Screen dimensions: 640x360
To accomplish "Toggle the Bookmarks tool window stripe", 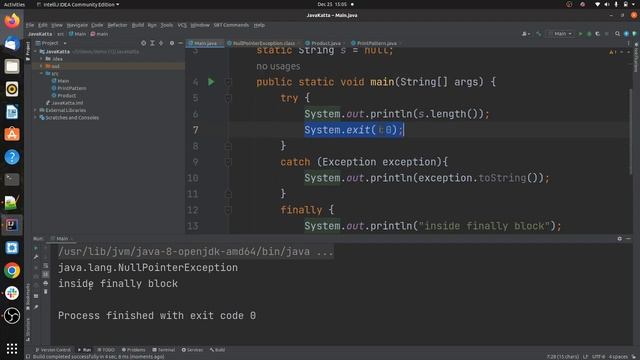I will [x=28, y=297].
